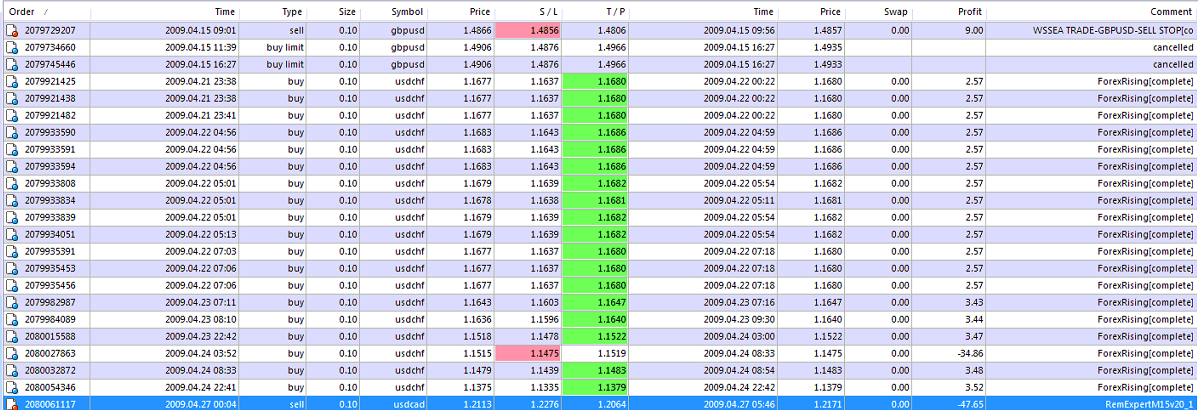The width and height of the screenshot is (1198, 410).
Task: Click the icon of order 2079745446
Action: (x=11, y=65)
